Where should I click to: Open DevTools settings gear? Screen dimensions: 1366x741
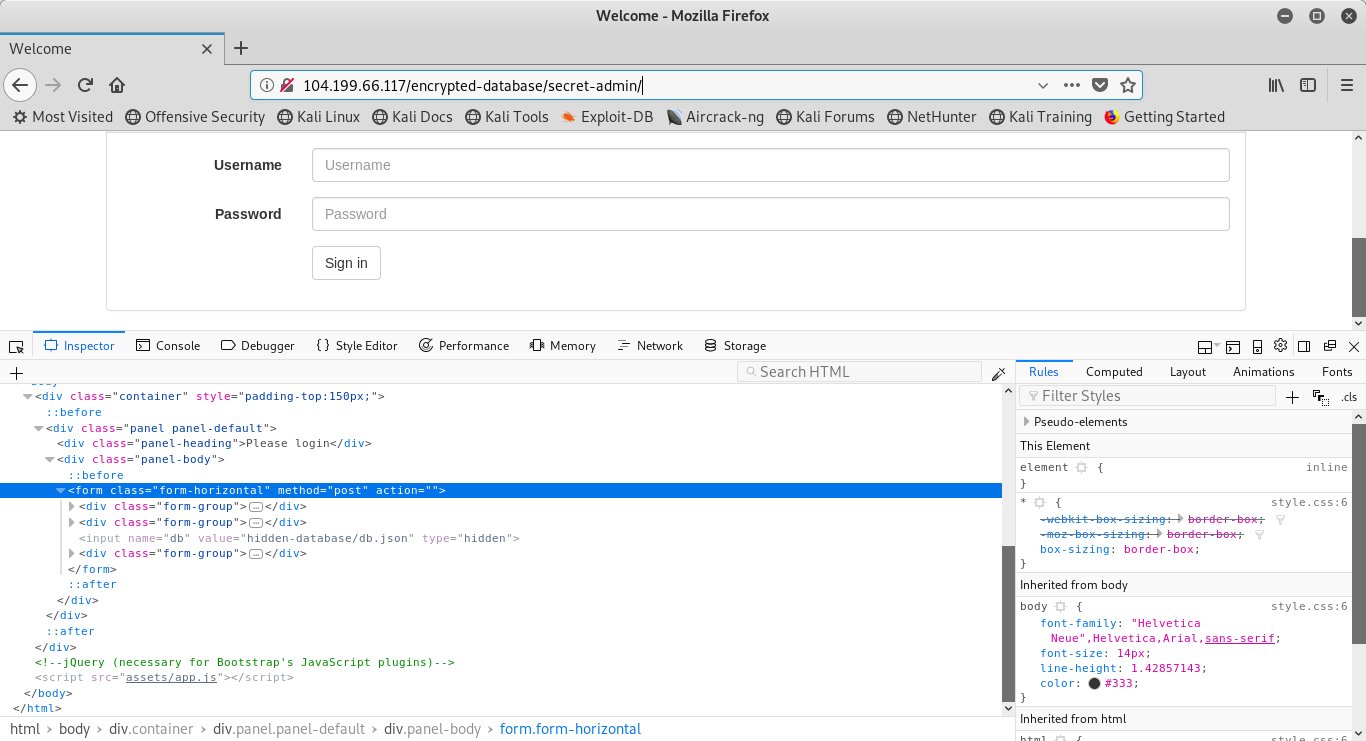[1281, 346]
